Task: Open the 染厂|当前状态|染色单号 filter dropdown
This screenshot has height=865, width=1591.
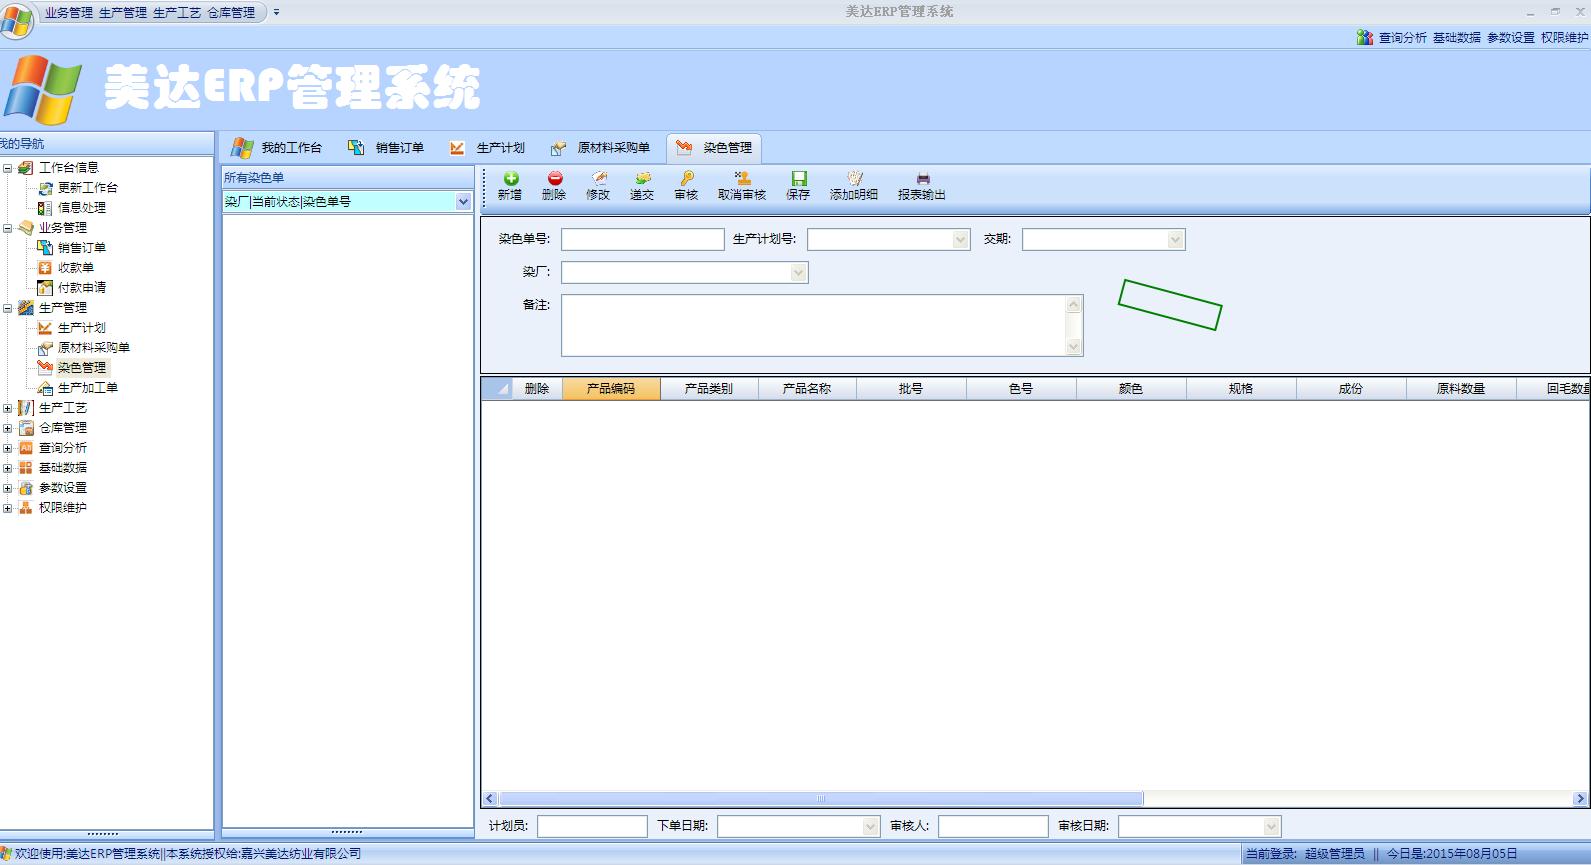Action: (x=463, y=202)
